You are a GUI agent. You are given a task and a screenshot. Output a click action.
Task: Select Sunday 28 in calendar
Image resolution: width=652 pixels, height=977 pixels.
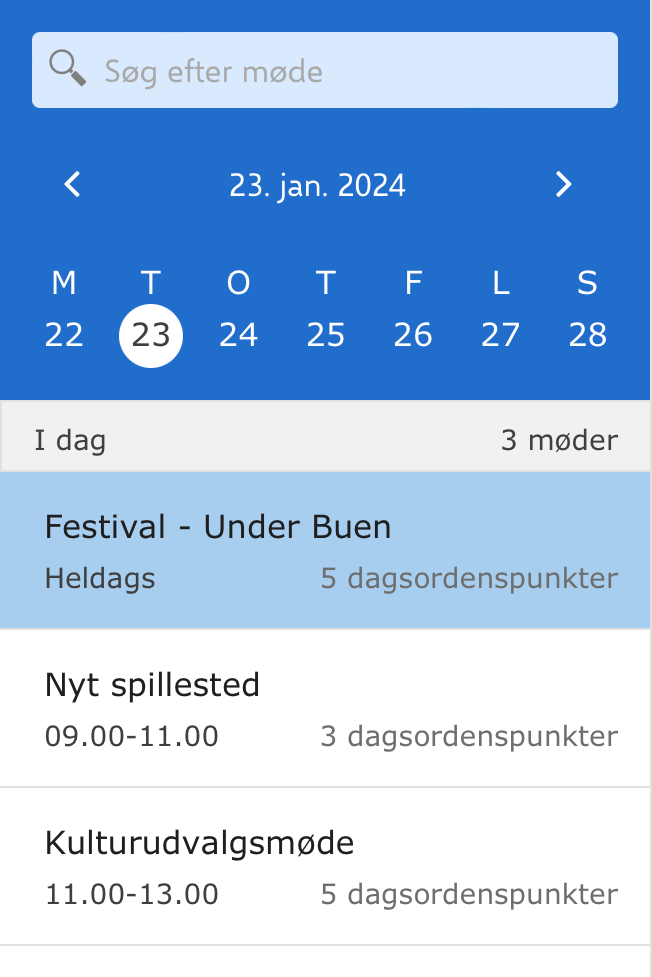tap(587, 334)
